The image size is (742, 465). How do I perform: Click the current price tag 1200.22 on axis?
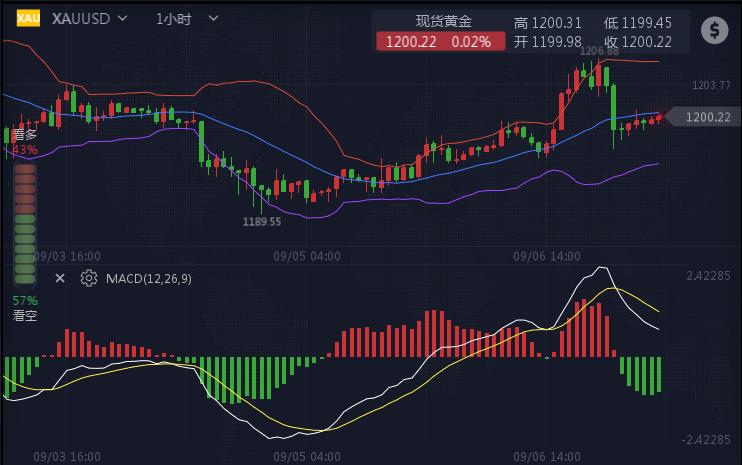tap(707, 117)
